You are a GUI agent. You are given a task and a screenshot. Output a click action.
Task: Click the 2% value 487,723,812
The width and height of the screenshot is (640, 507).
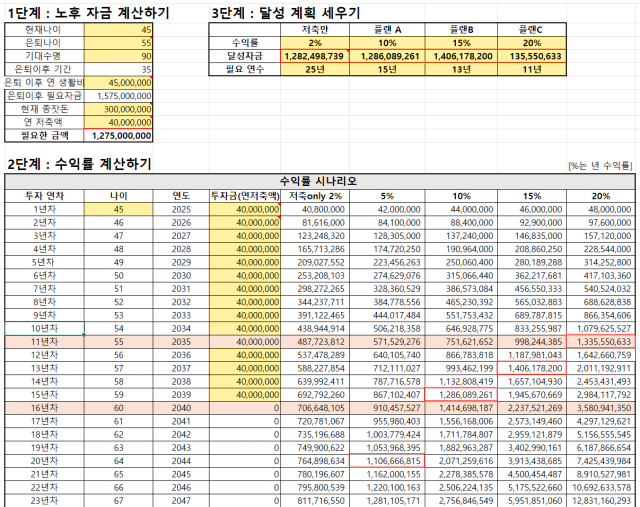point(315,342)
